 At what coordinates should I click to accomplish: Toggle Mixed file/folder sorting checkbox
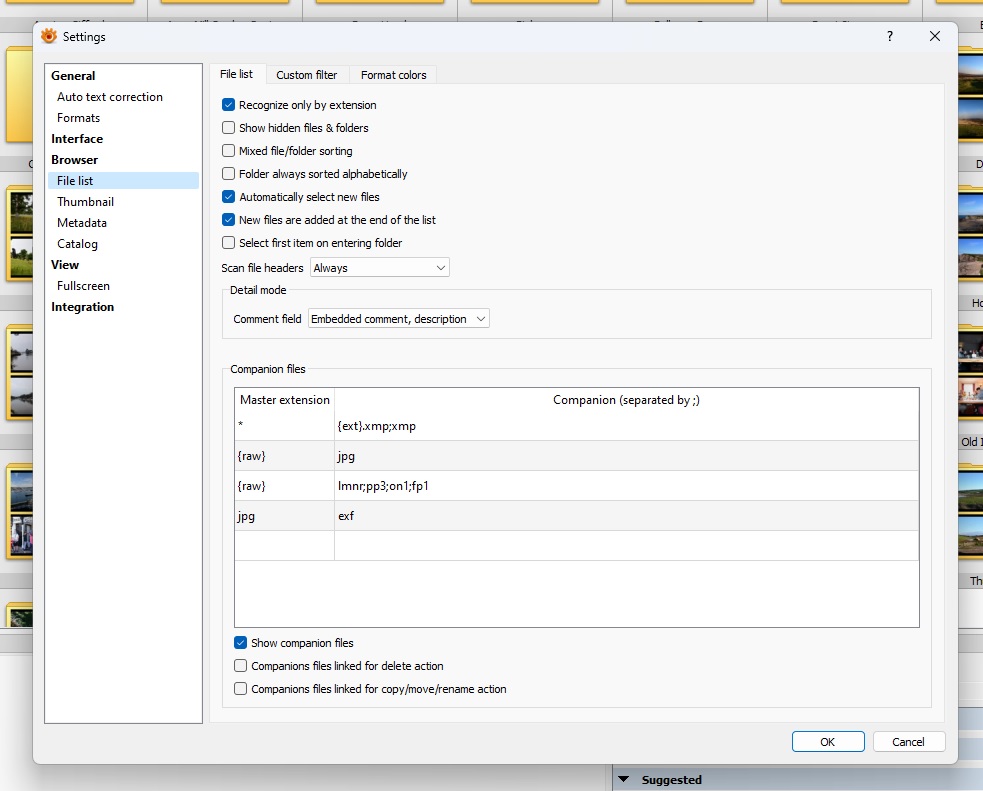pyautogui.click(x=229, y=151)
